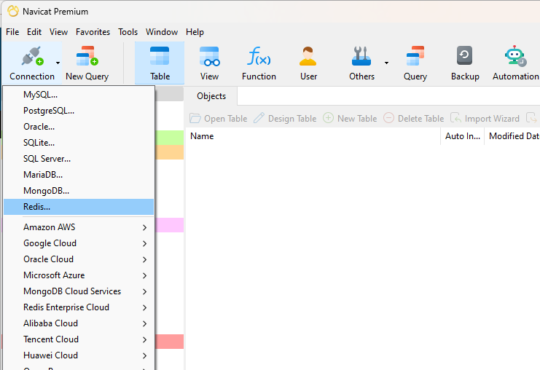Sort by the Auto In... column header
Image resolution: width=540 pixels, height=370 pixels.
(x=462, y=136)
